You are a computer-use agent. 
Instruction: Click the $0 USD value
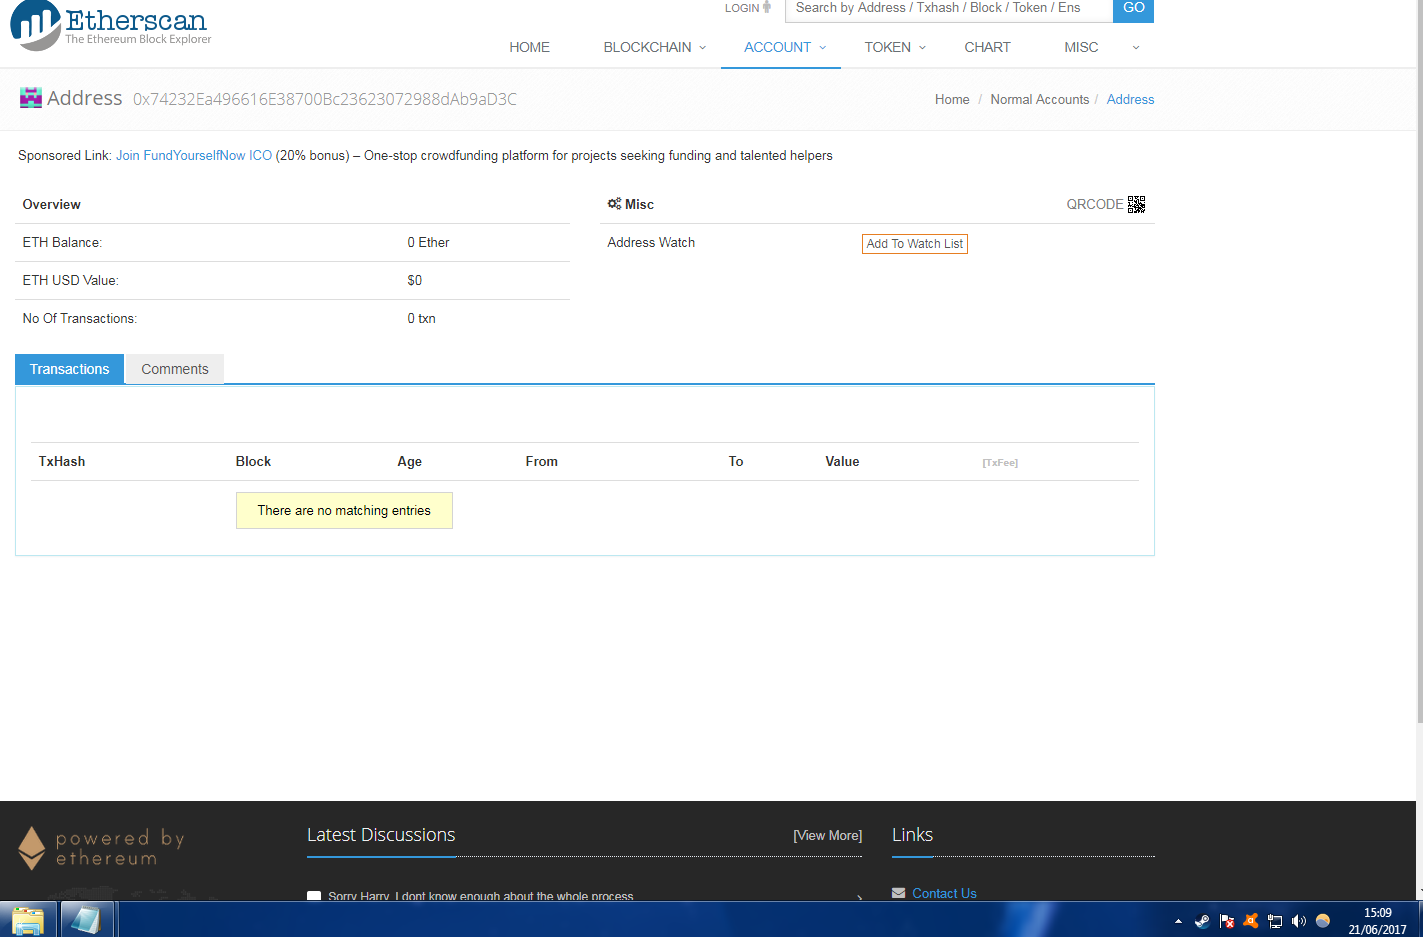click(x=414, y=280)
